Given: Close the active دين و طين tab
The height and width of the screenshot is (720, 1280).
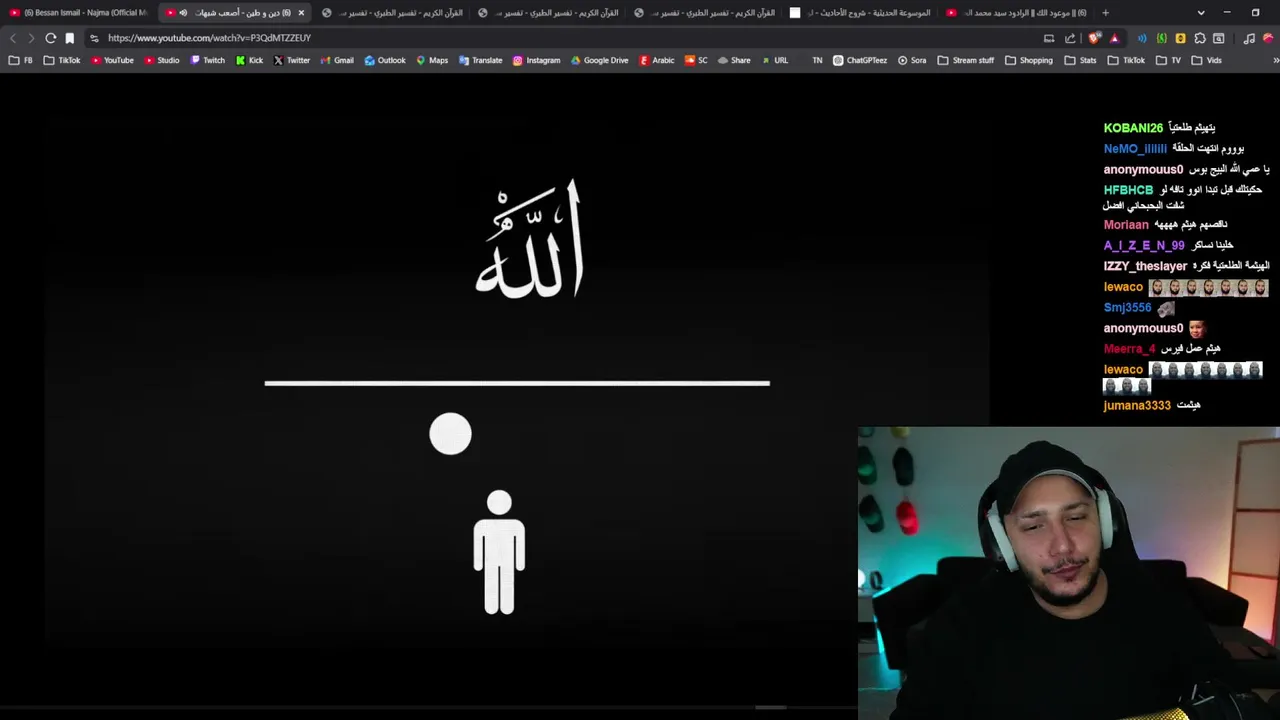Looking at the screenshot, I should (x=301, y=13).
